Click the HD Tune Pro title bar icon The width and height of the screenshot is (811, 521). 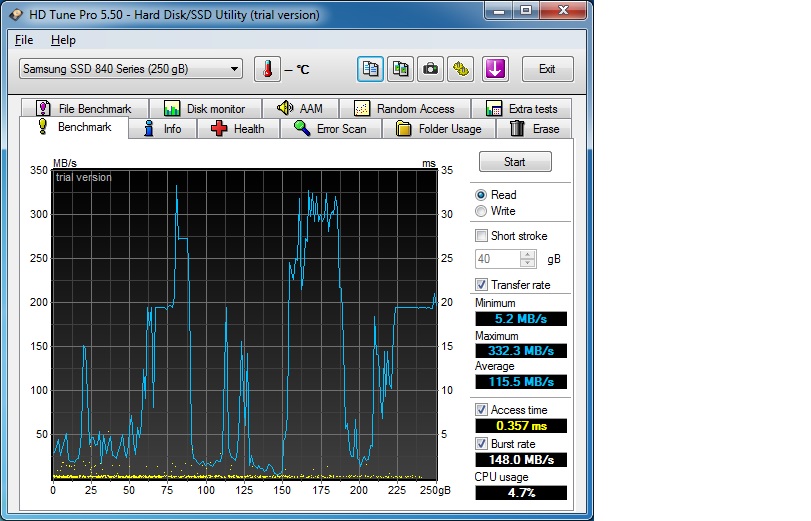(16, 14)
